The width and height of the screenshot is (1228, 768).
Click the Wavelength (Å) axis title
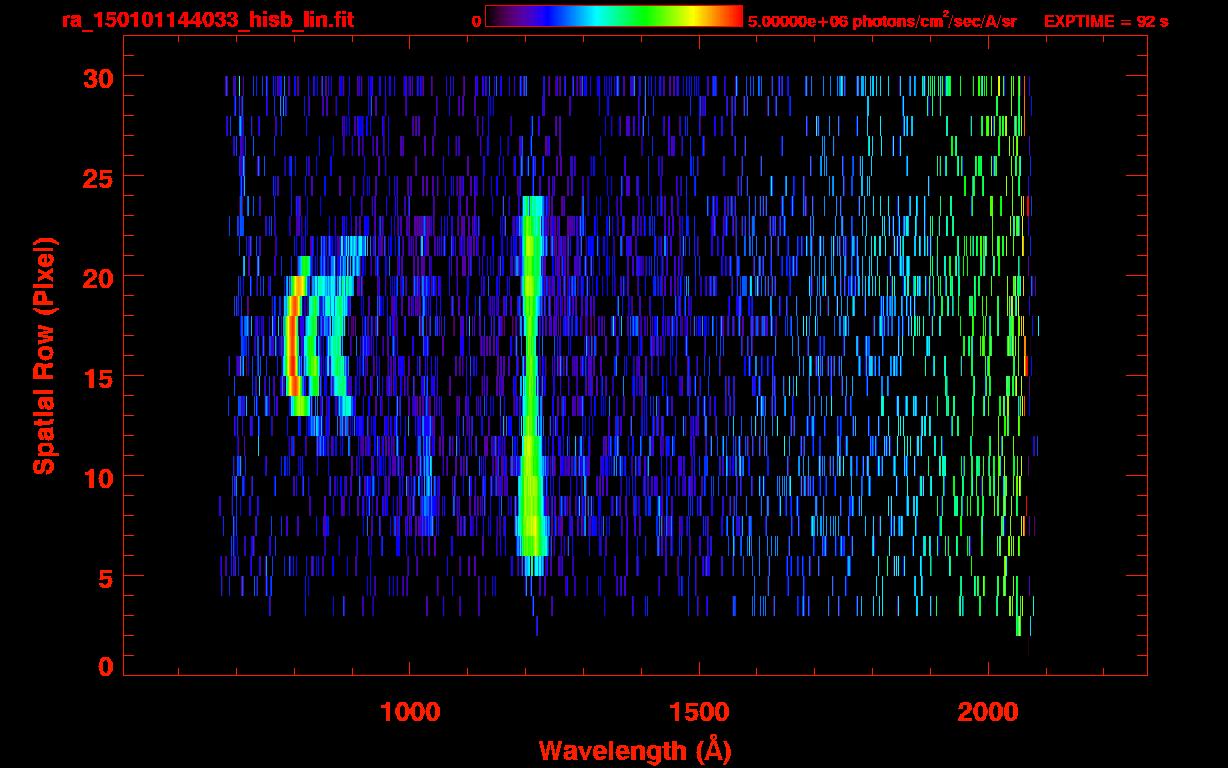[x=634, y=750]
